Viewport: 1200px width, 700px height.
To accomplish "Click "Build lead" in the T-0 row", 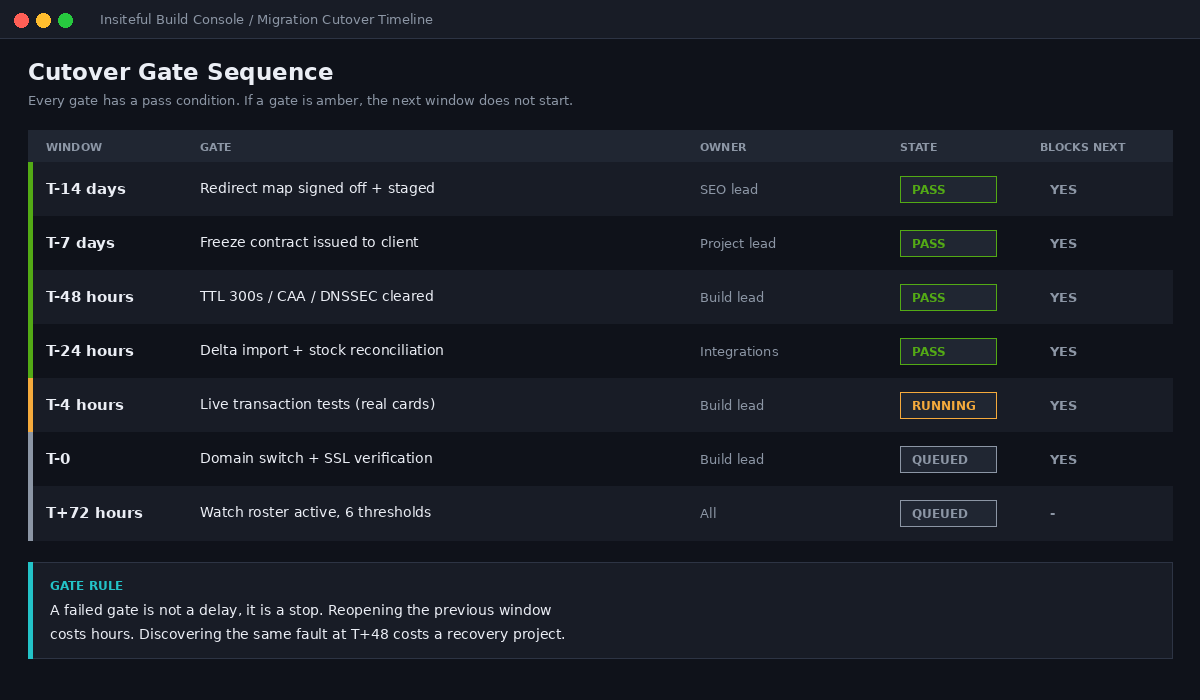I will click(732, 460).
